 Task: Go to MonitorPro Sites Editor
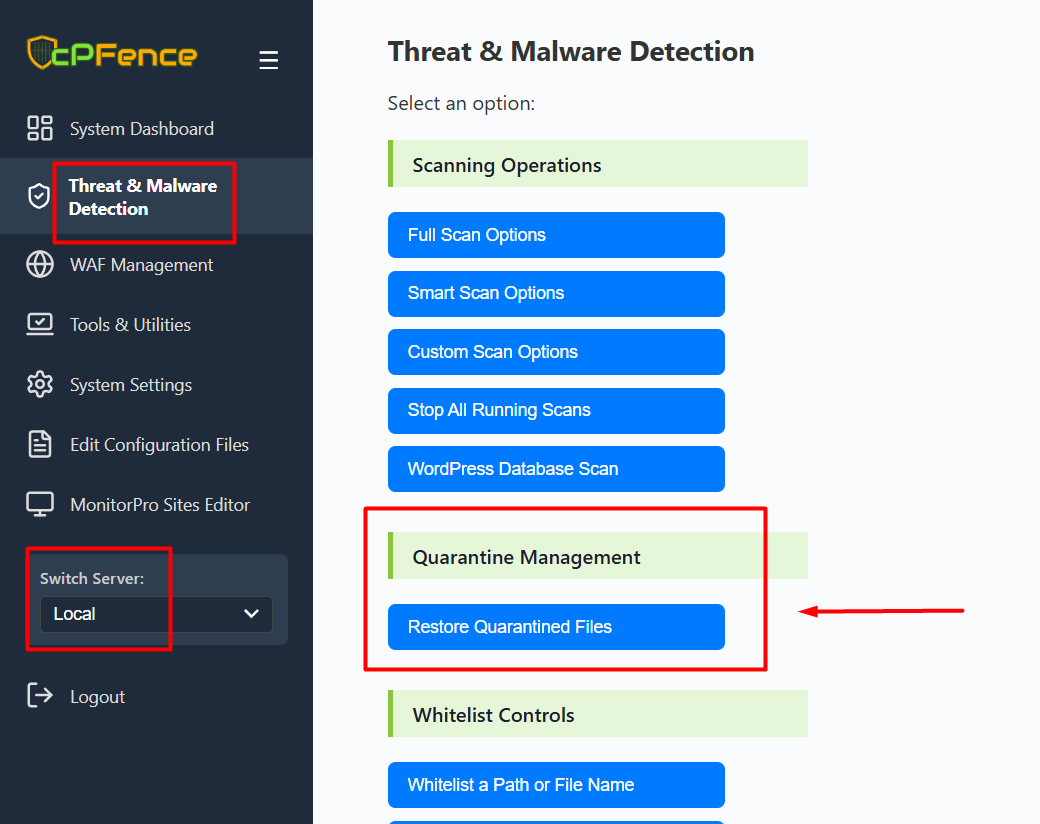click(160, 505)
